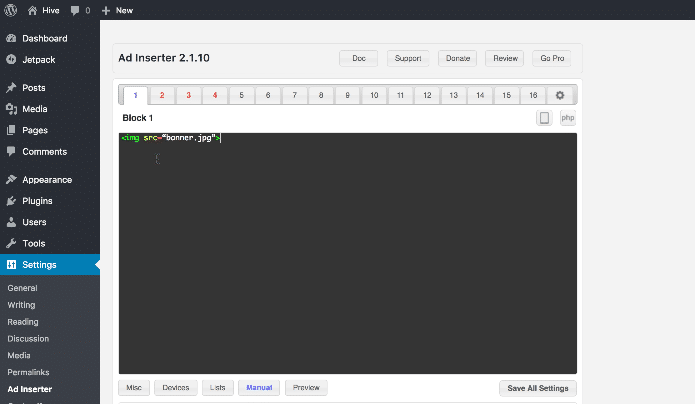Click the Preview button
This screenshot has height=404, width=695.
(x=306, y=388)
